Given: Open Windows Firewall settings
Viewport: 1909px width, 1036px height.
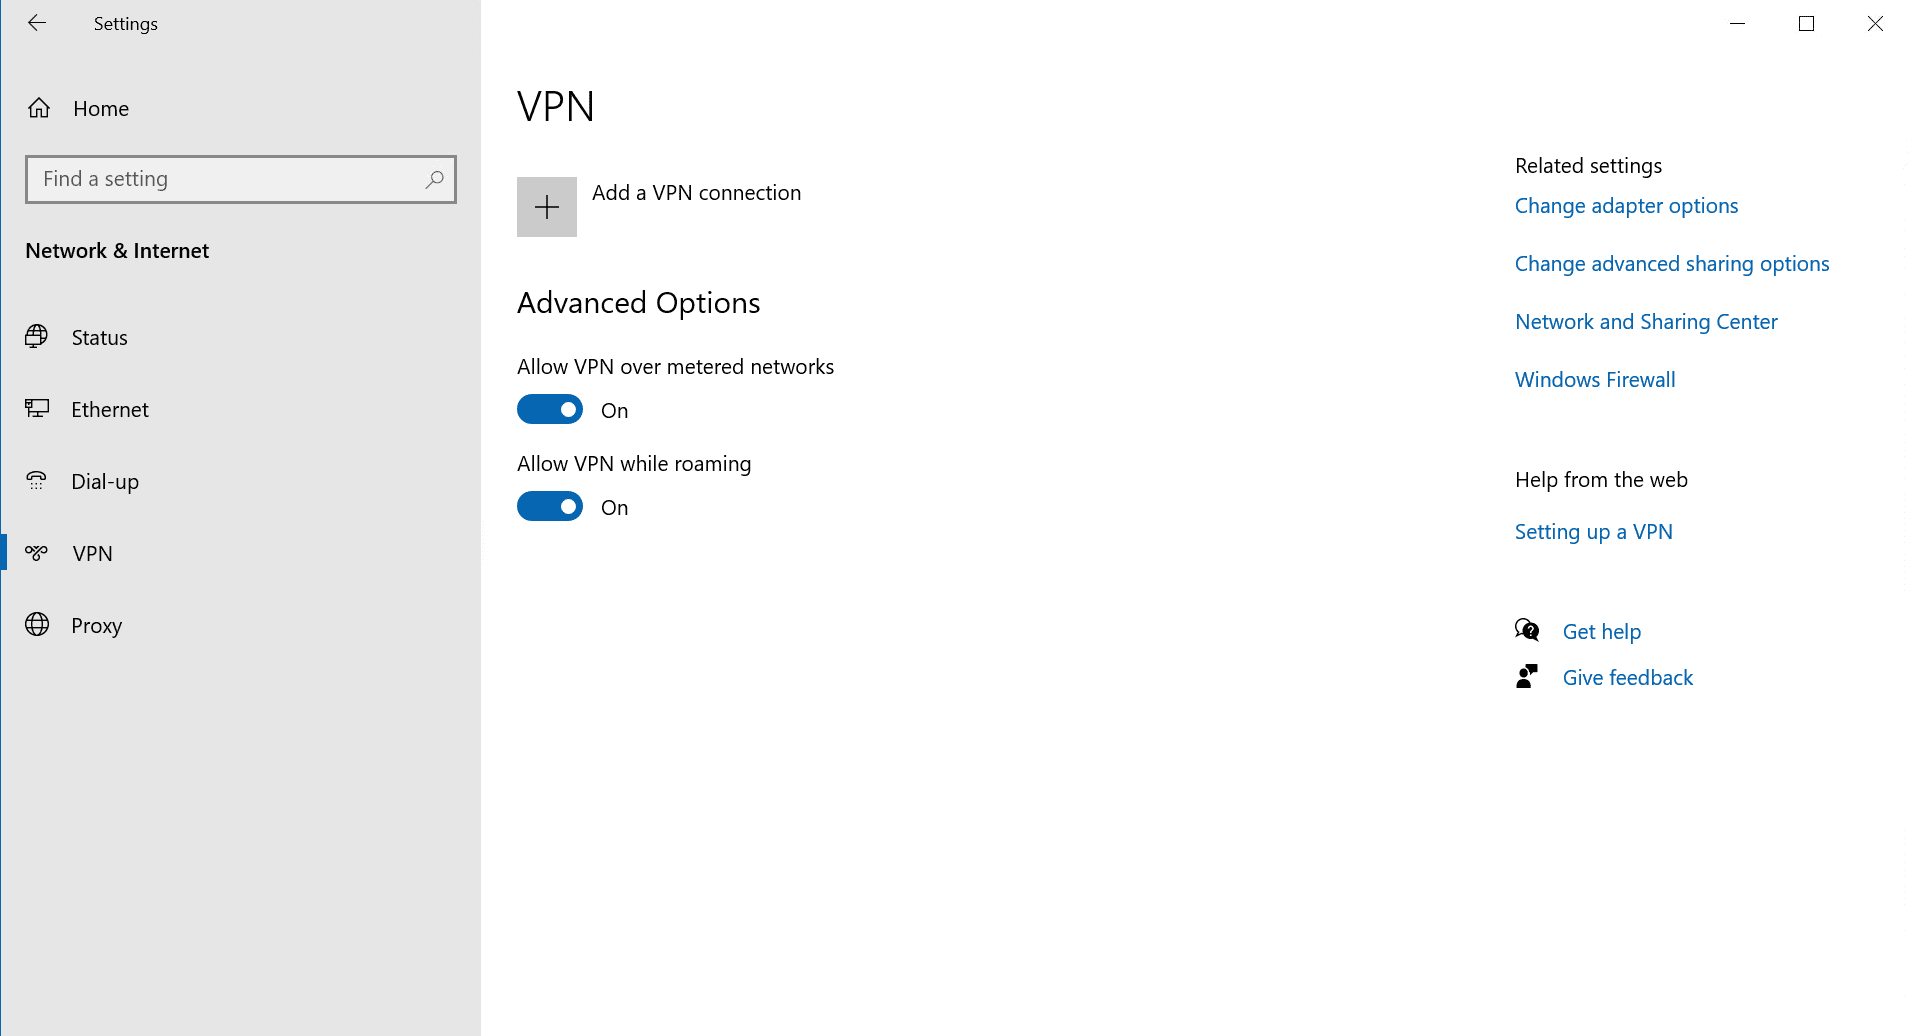Looking at the screenshot, I should [1594, 379].
